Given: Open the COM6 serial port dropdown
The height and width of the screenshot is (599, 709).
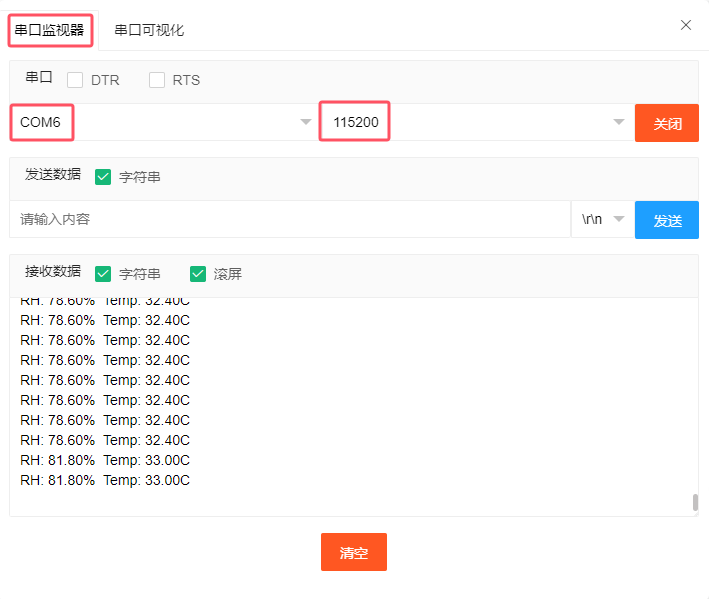Looking at the screenshot, I should point(160,123).
